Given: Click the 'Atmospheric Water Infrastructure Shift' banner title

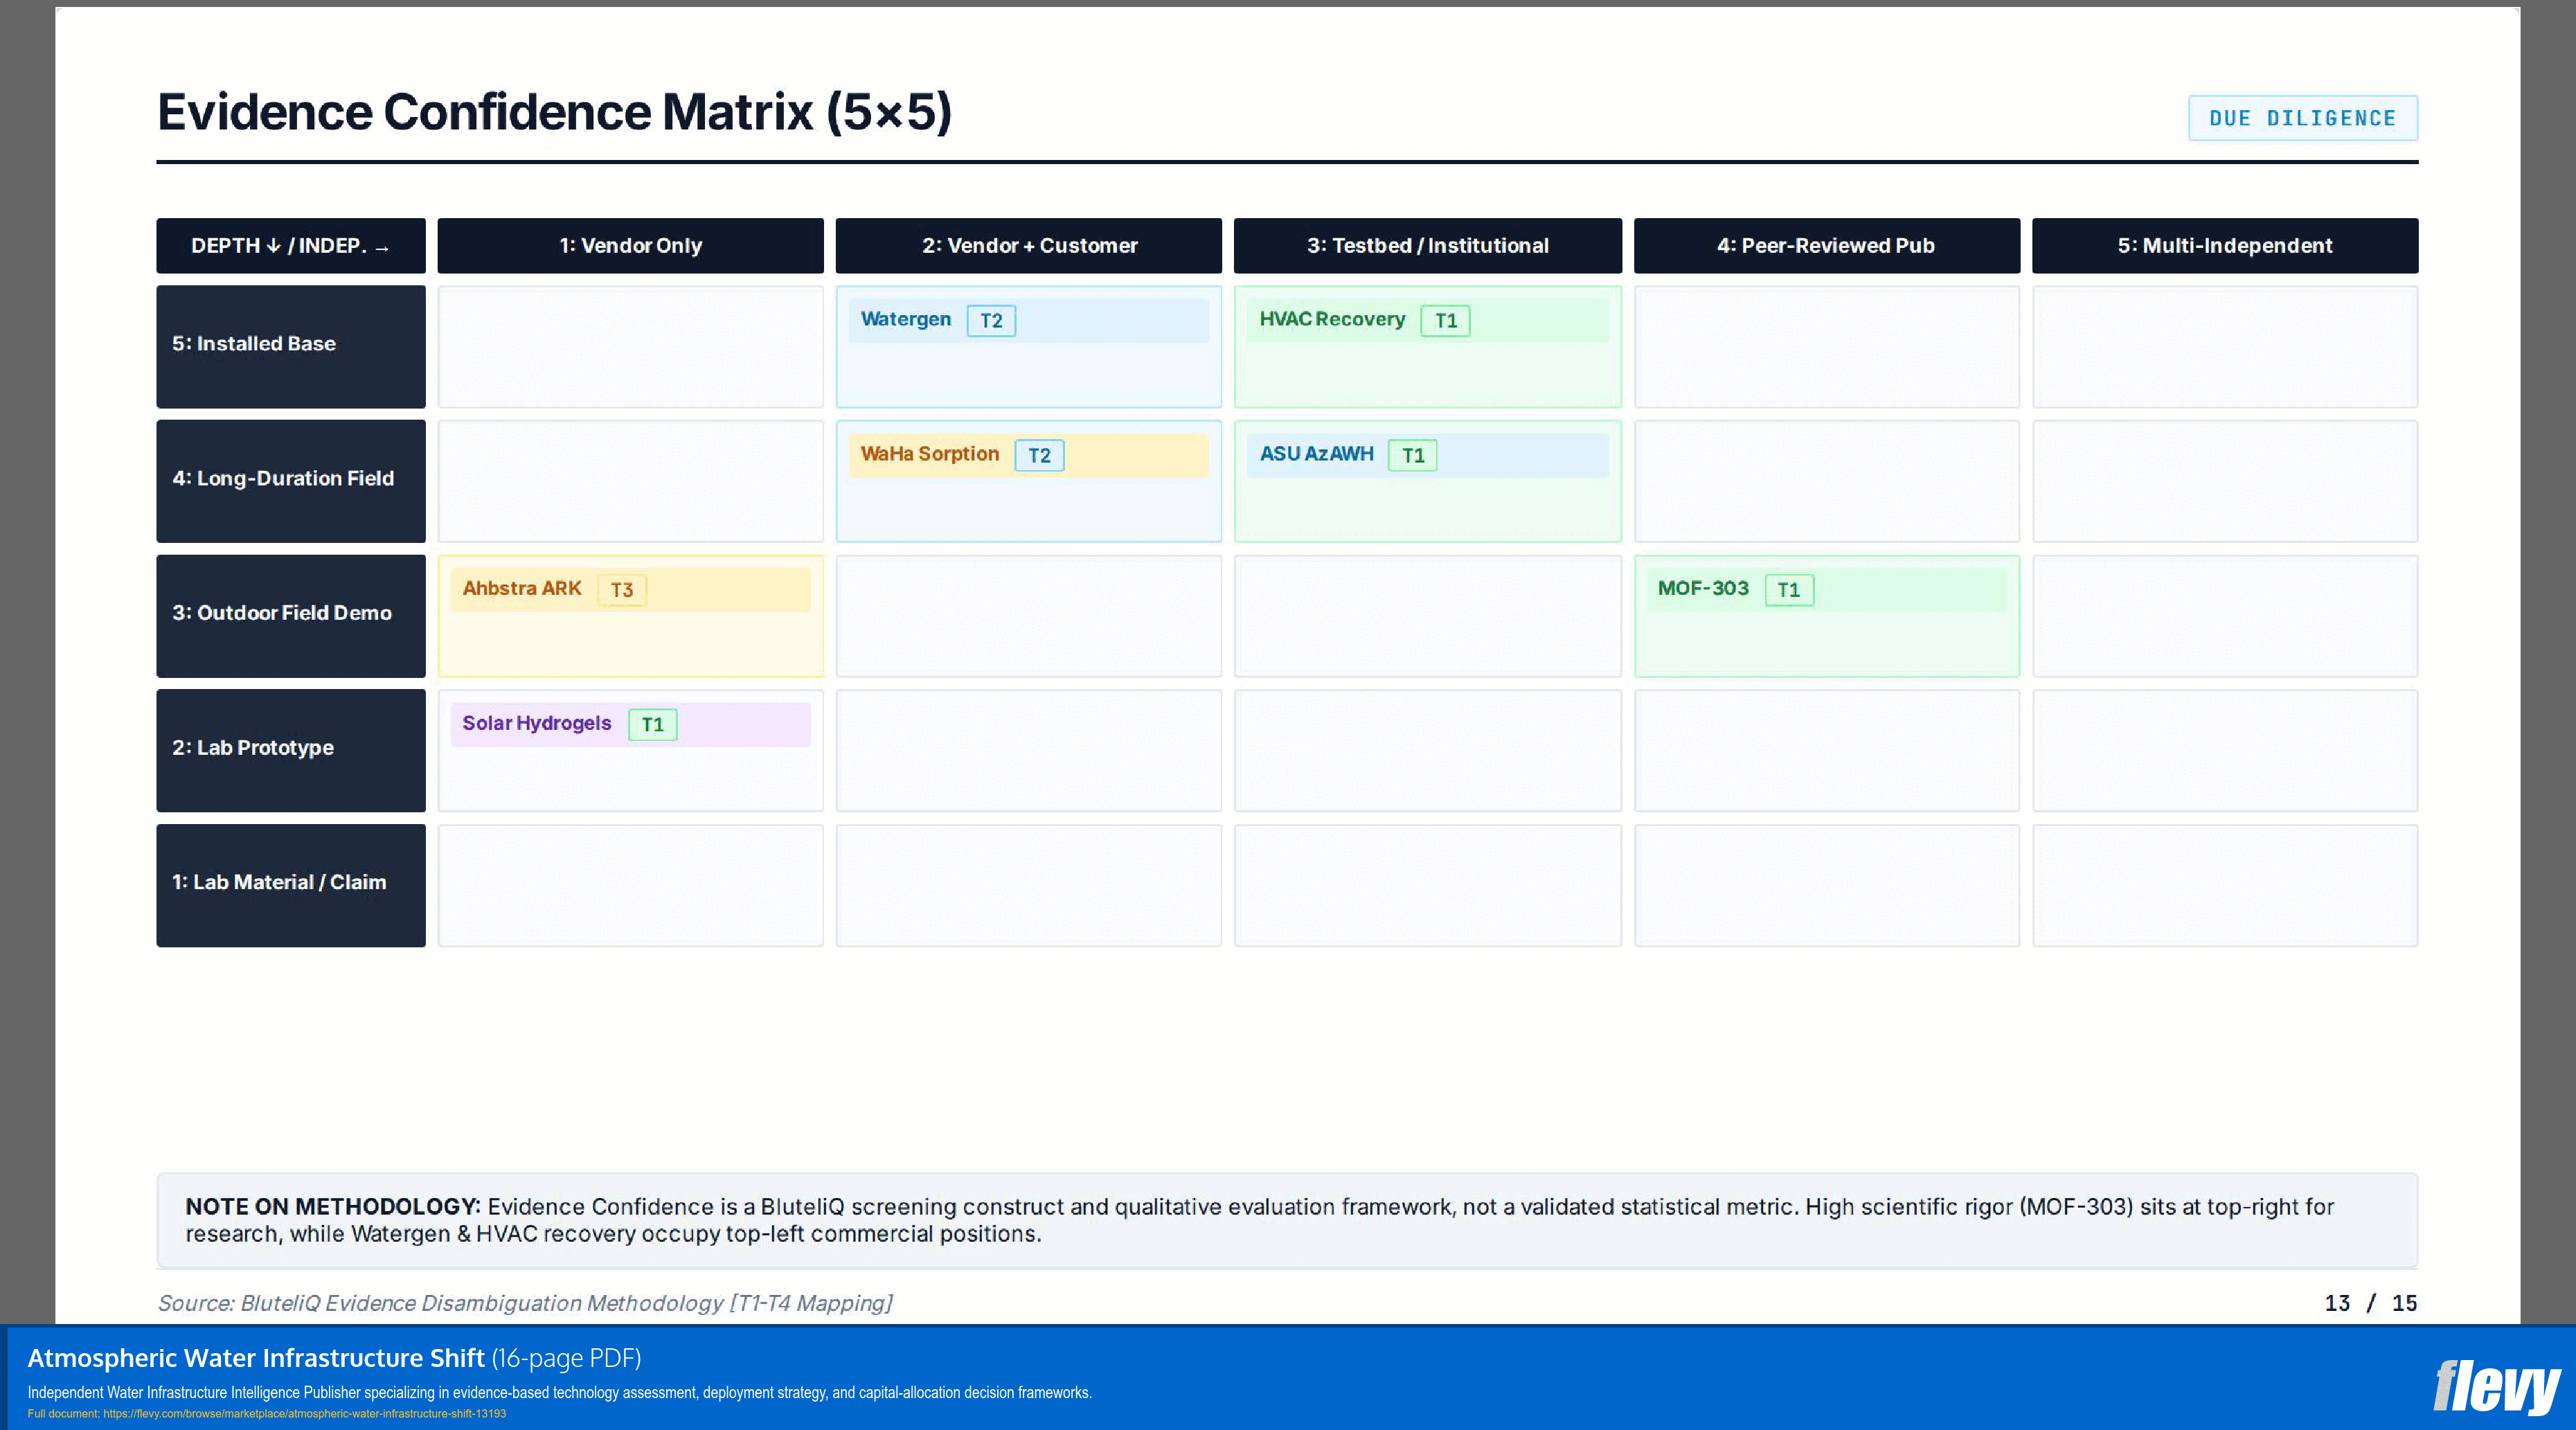Looking at the screenshot, I should point(256,1358).
